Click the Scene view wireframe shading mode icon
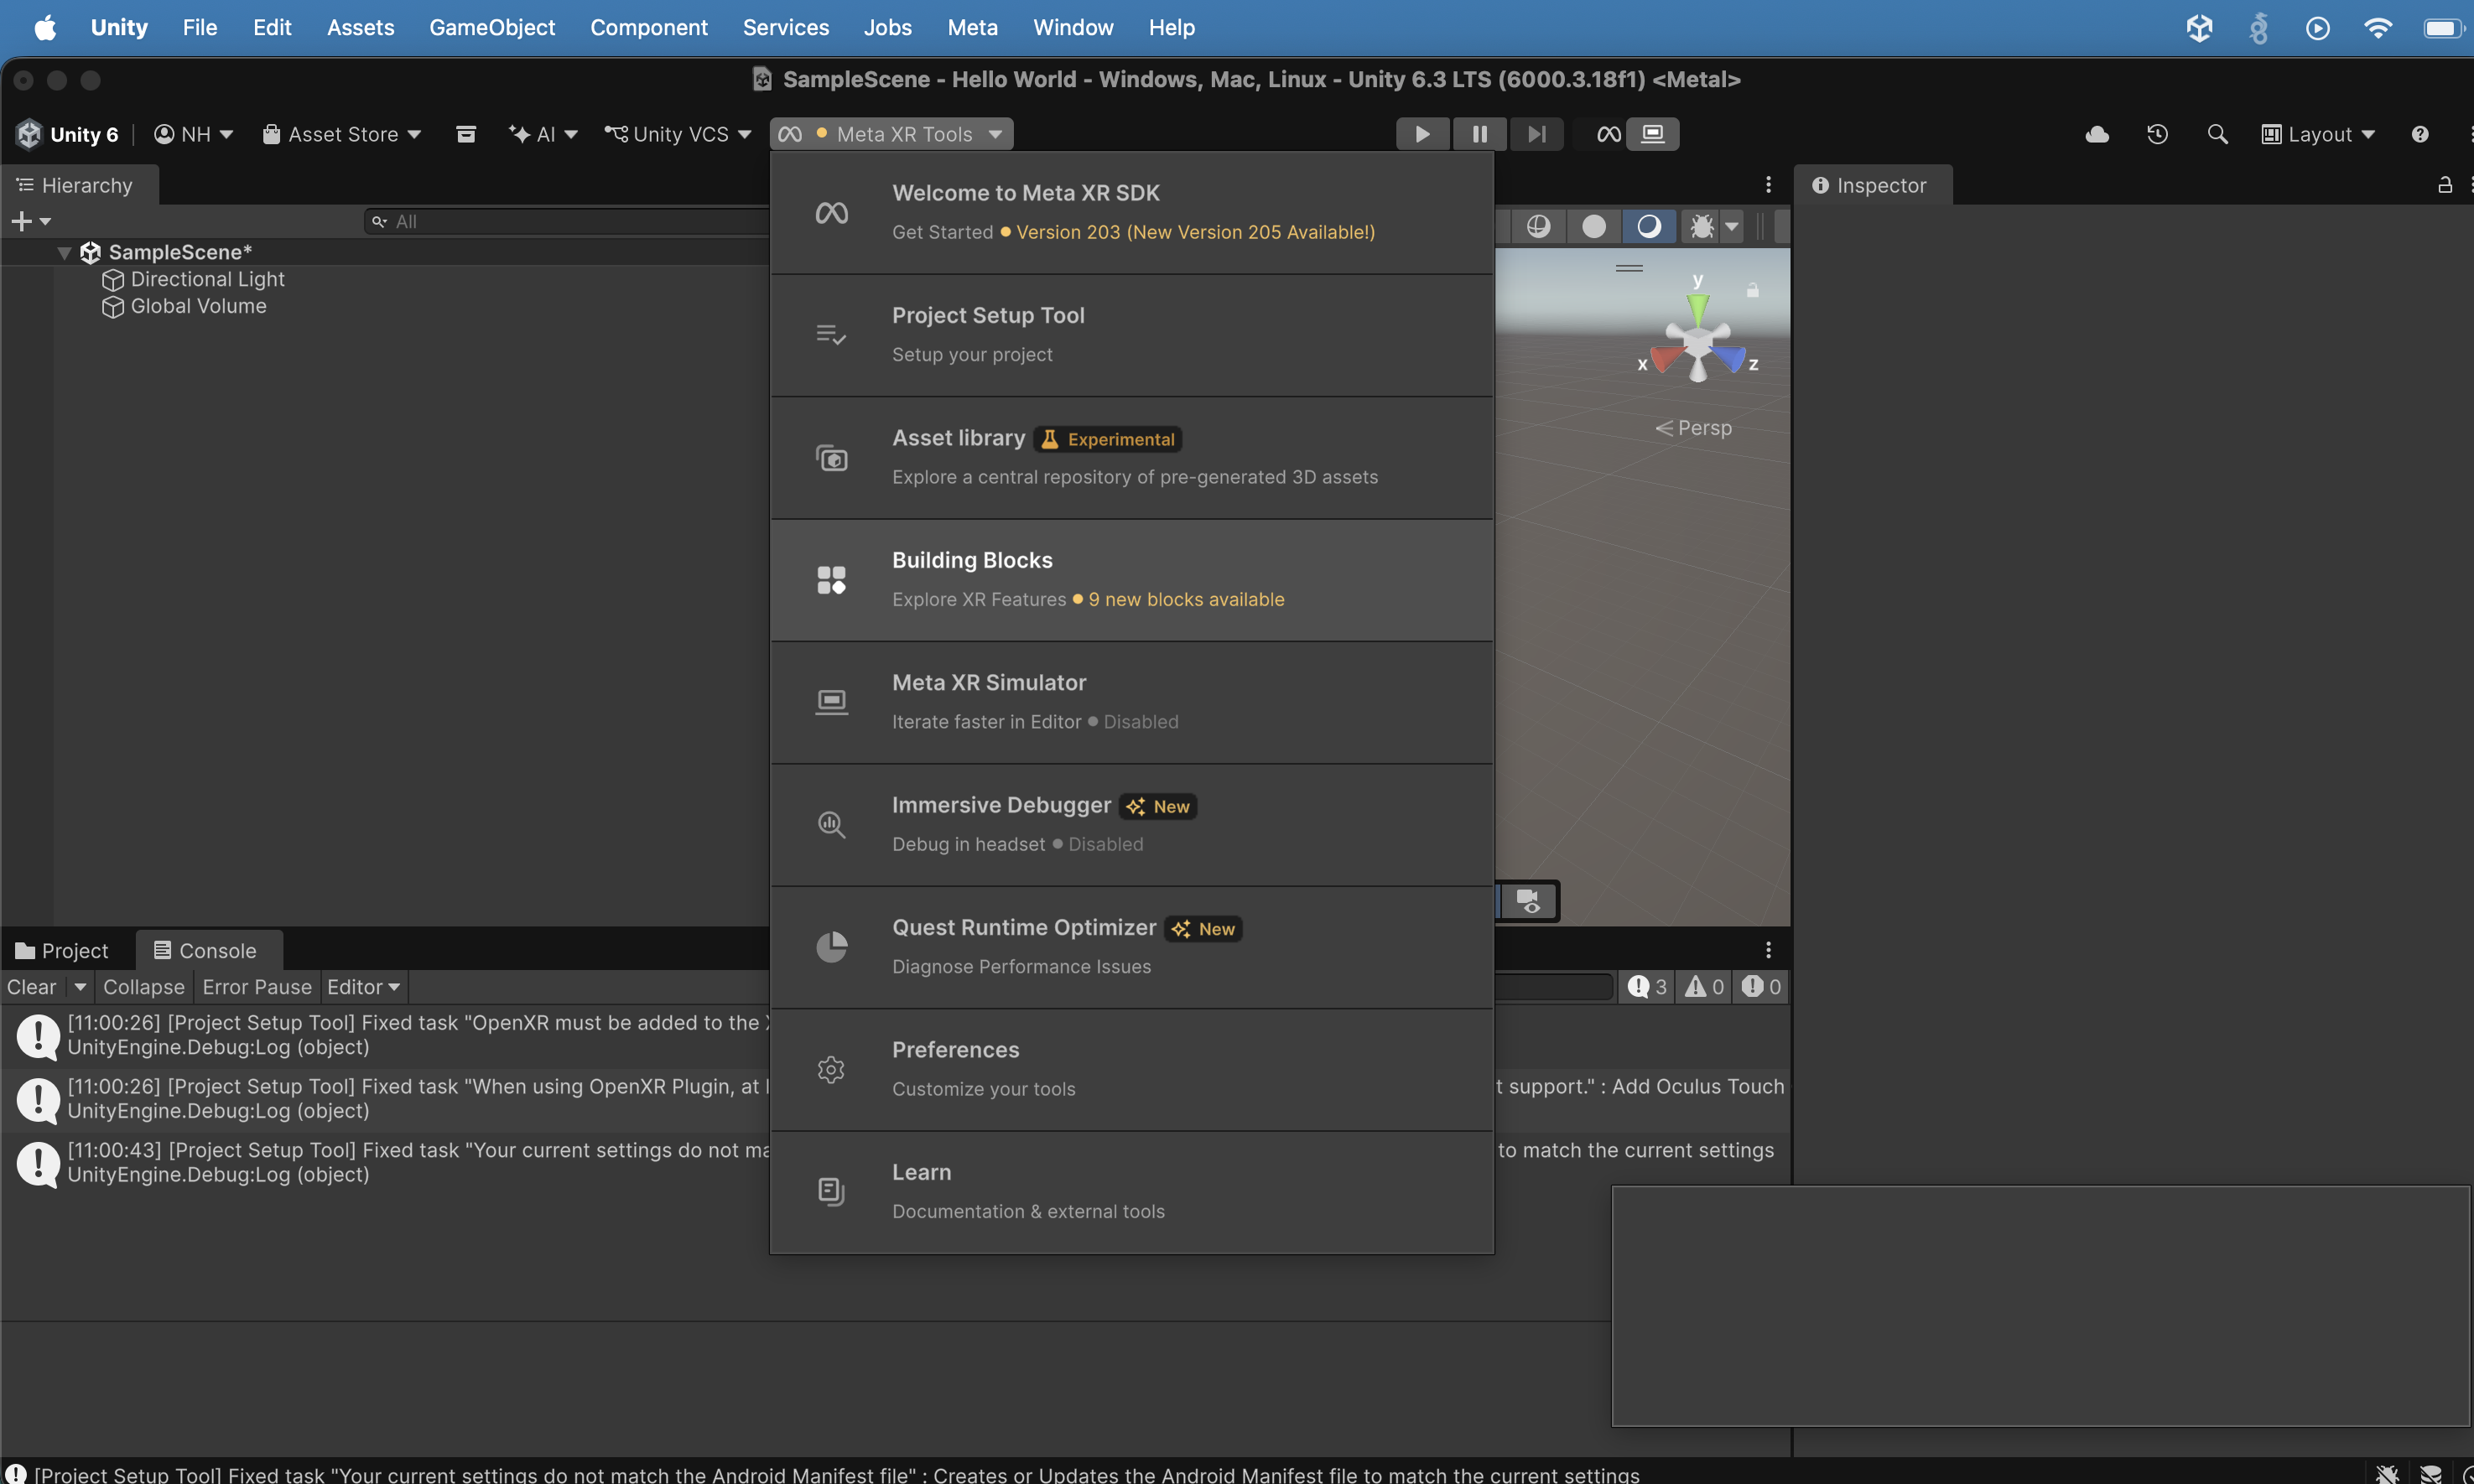Image resolution: width=2474 pixels, height=1484 pixels. (x=1538, y=227)
